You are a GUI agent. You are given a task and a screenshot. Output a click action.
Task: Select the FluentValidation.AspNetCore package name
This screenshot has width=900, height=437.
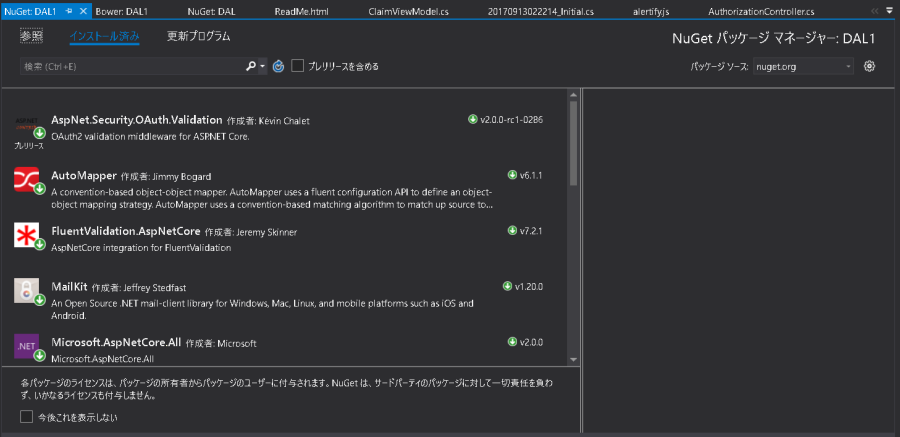(126, 231)
